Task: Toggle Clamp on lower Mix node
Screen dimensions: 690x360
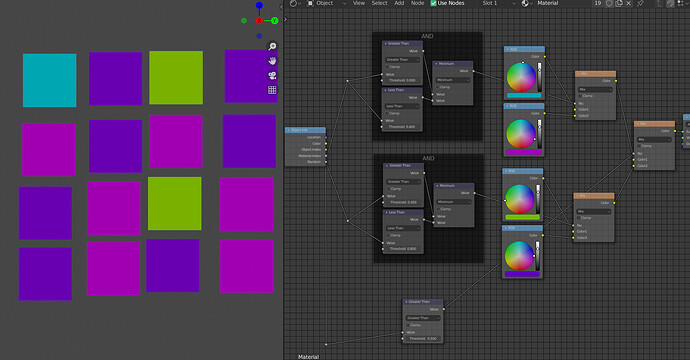Action: pyautogui.click(x=579, y=218)
